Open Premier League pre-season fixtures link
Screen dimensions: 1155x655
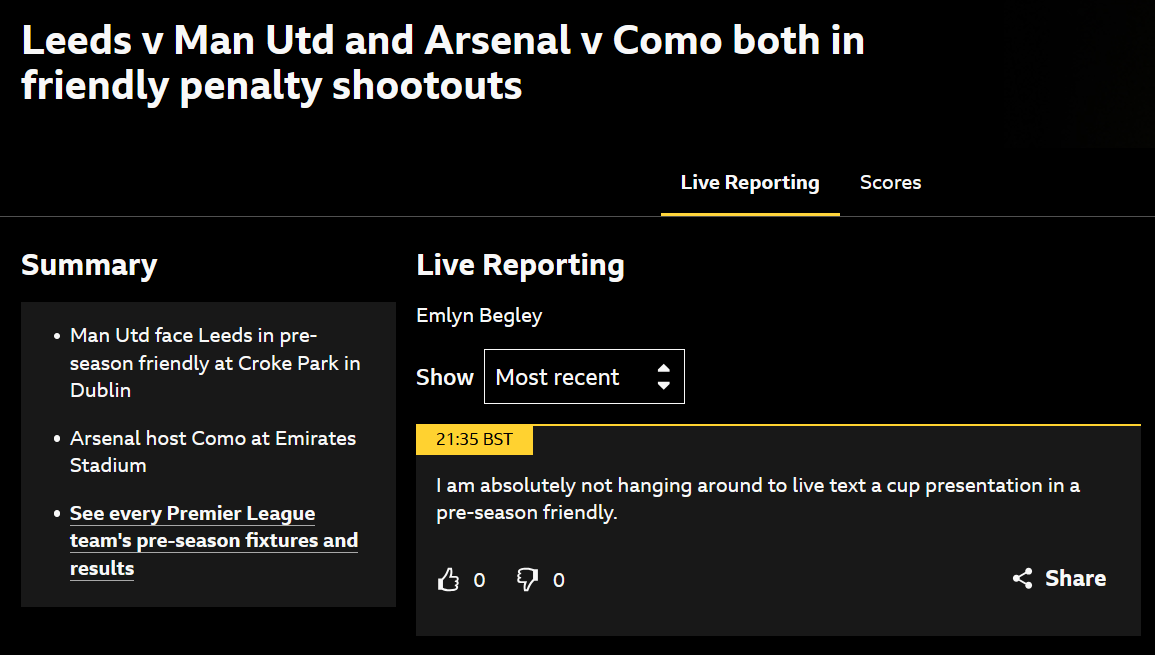214,541
